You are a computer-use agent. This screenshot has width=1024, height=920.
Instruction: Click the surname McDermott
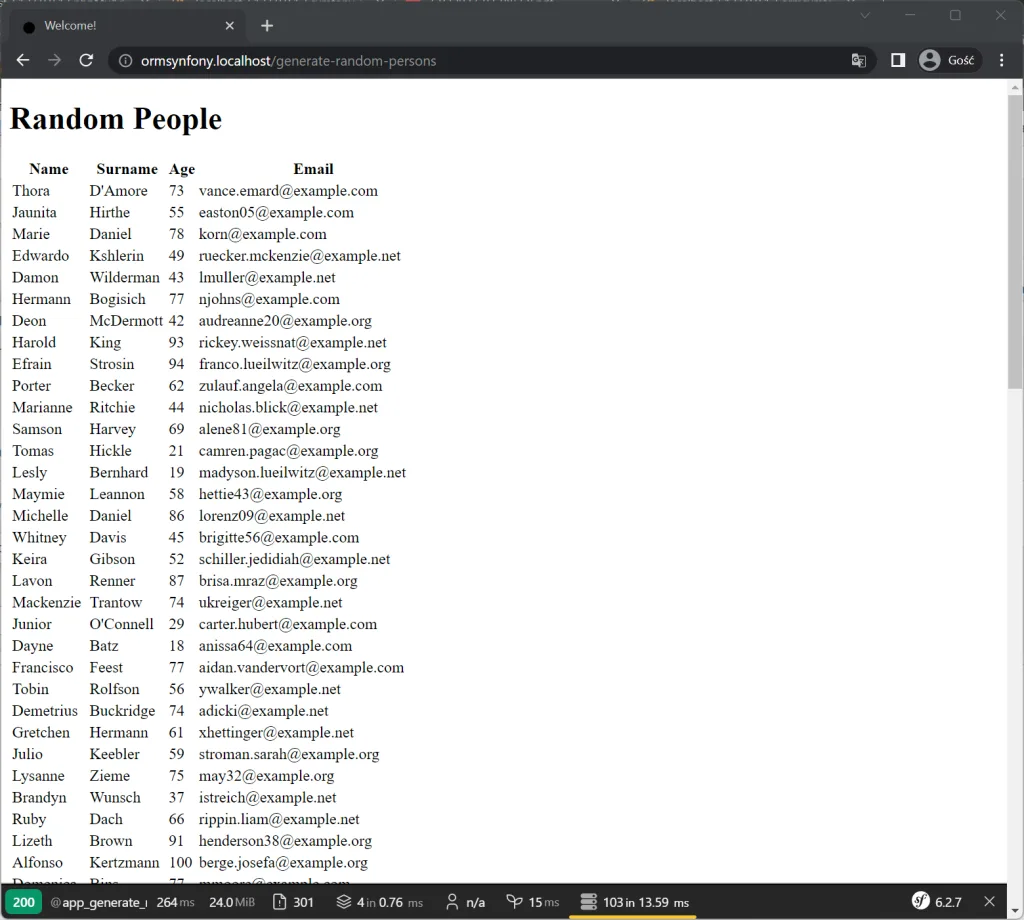click(126, 321)
